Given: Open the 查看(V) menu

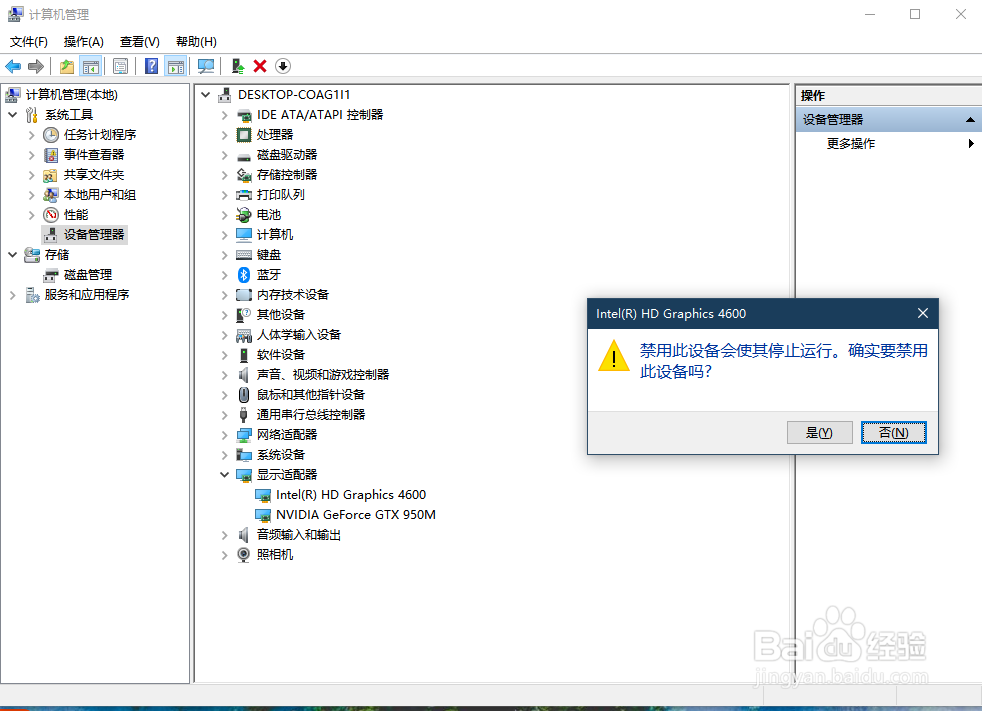Looking at the screenshot, I should 140,41.
